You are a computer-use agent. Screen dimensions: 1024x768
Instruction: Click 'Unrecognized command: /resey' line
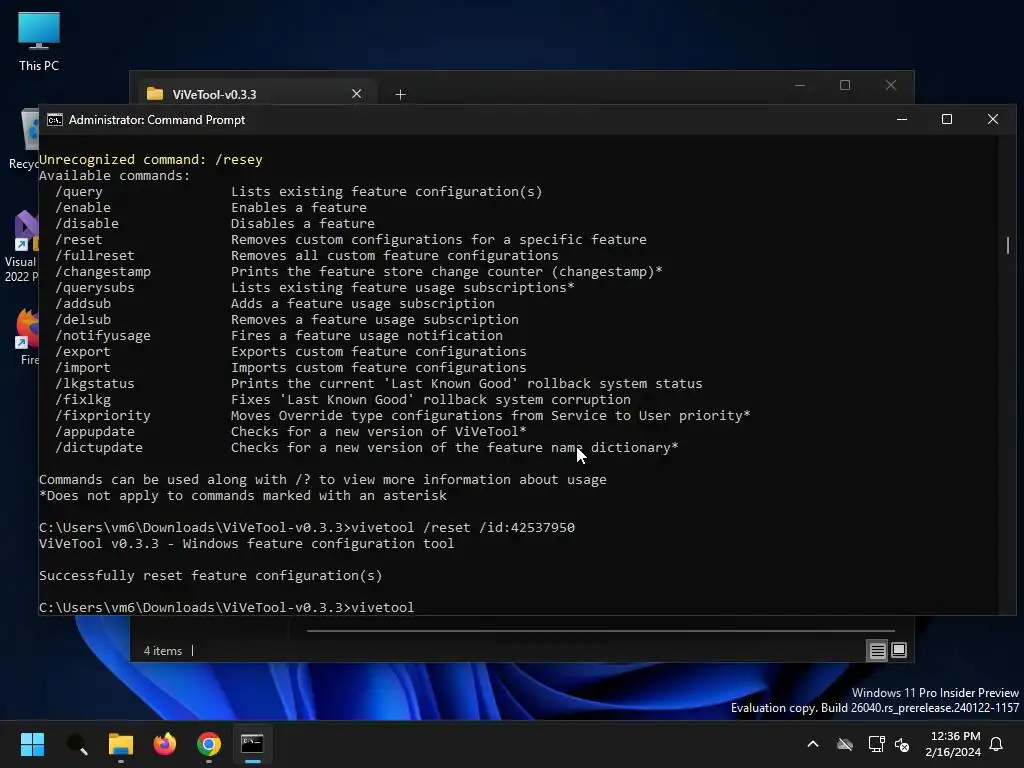151,160
